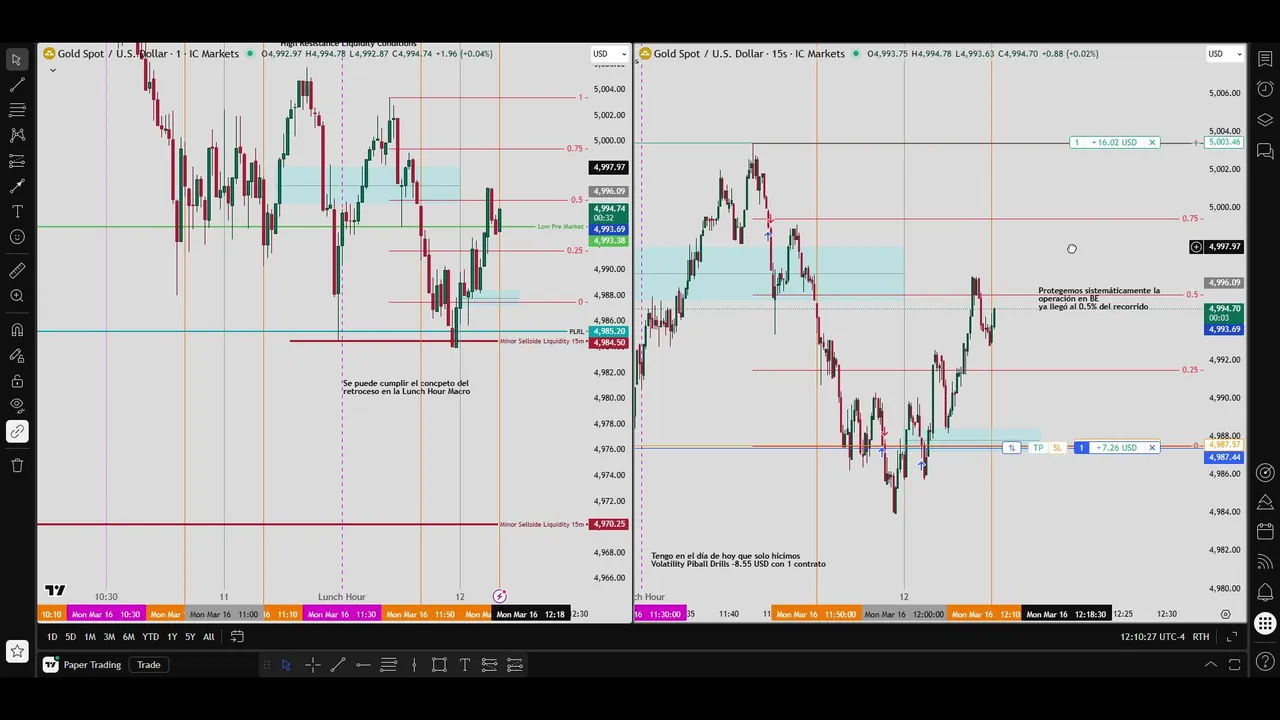The width and height of the screenshot is (1280, 720).
Task: Toggle hide all drawings eye icon
Action: [17, 406]
